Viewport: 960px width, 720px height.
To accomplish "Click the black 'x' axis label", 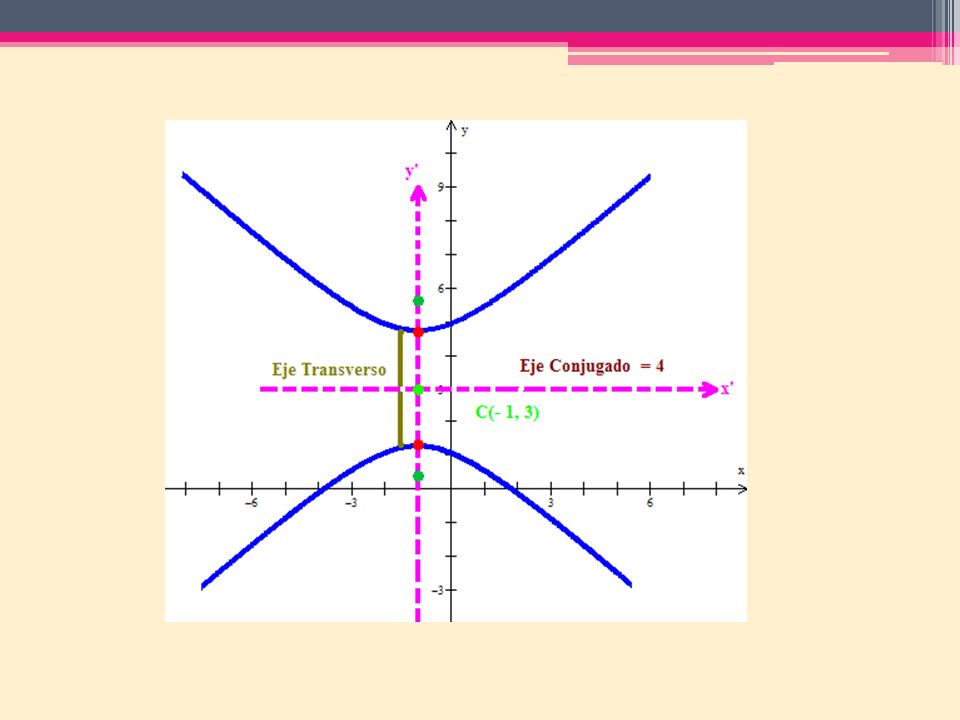I will (741, 470).
